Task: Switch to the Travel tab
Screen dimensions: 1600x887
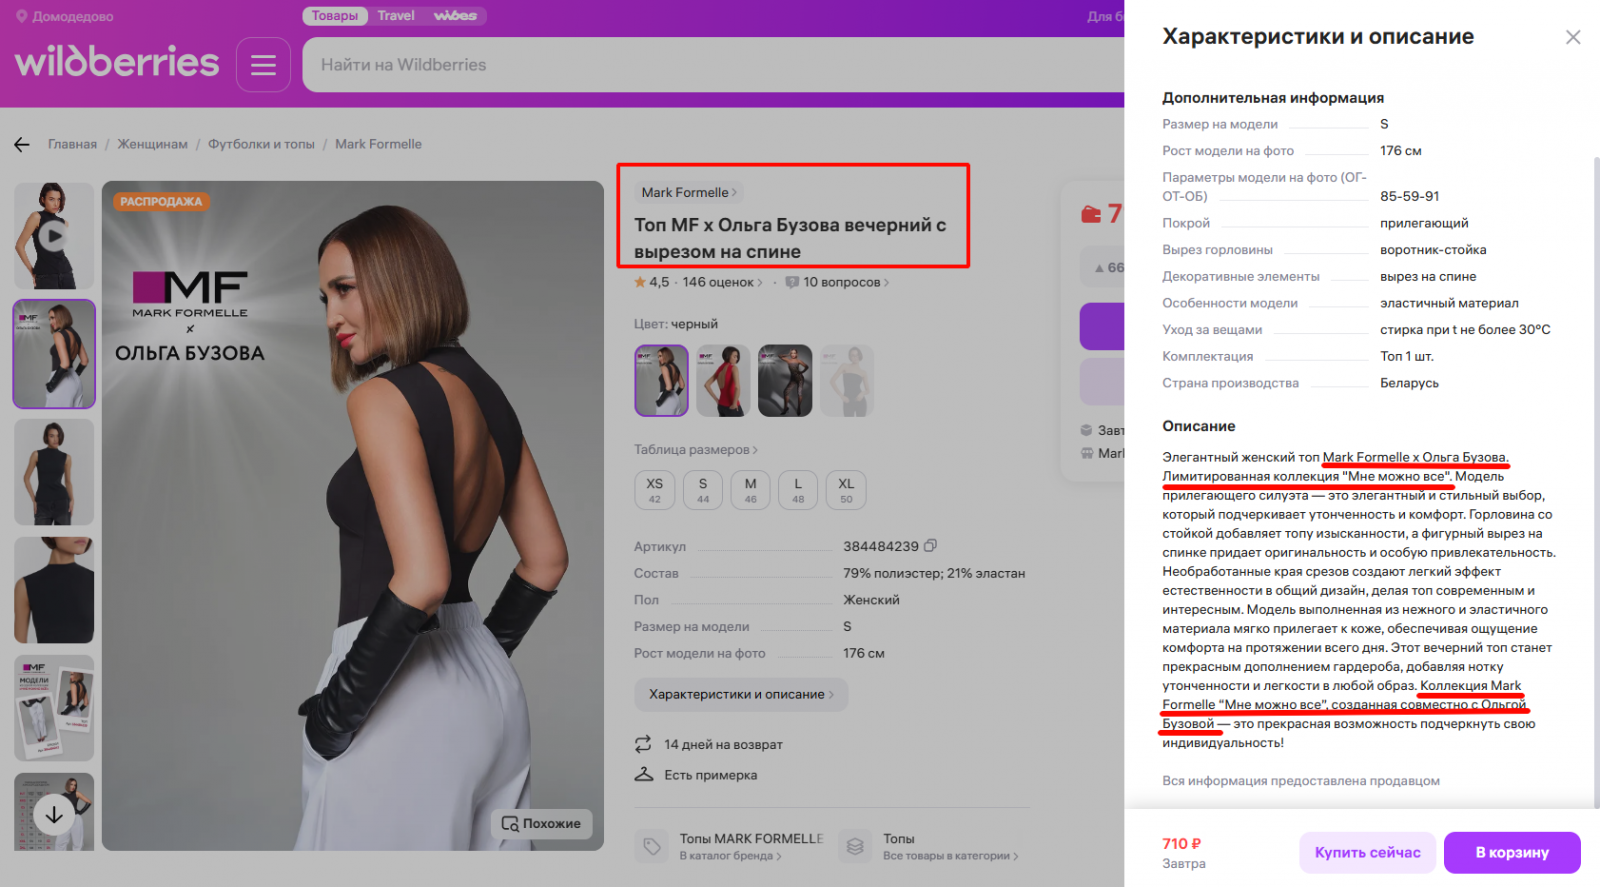Action: coord(396,16)
